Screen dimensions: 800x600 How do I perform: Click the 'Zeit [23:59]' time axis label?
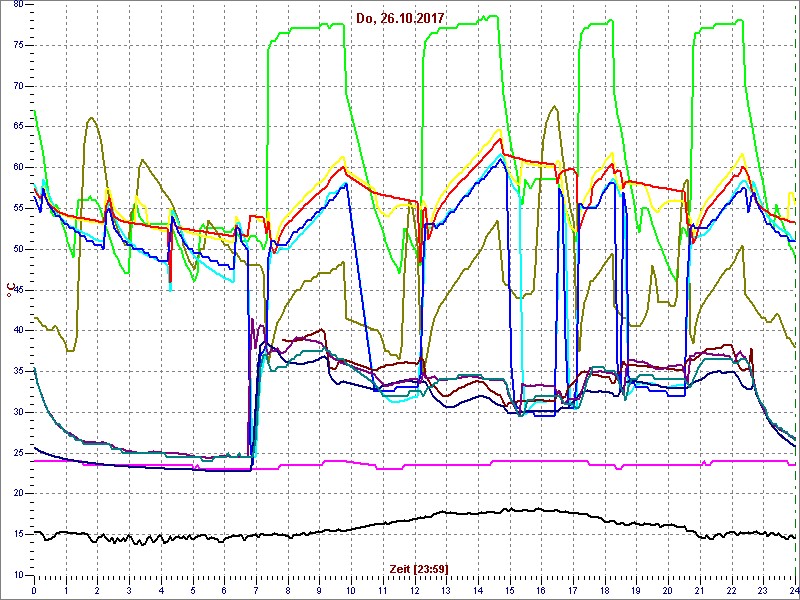tap(419, 569)
